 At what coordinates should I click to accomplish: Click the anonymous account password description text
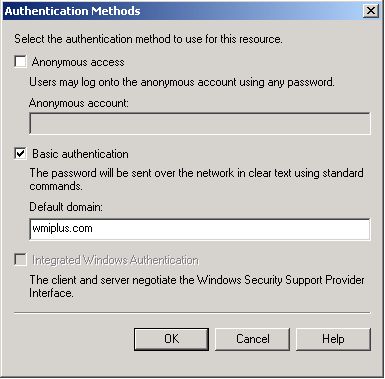point(182,82)
